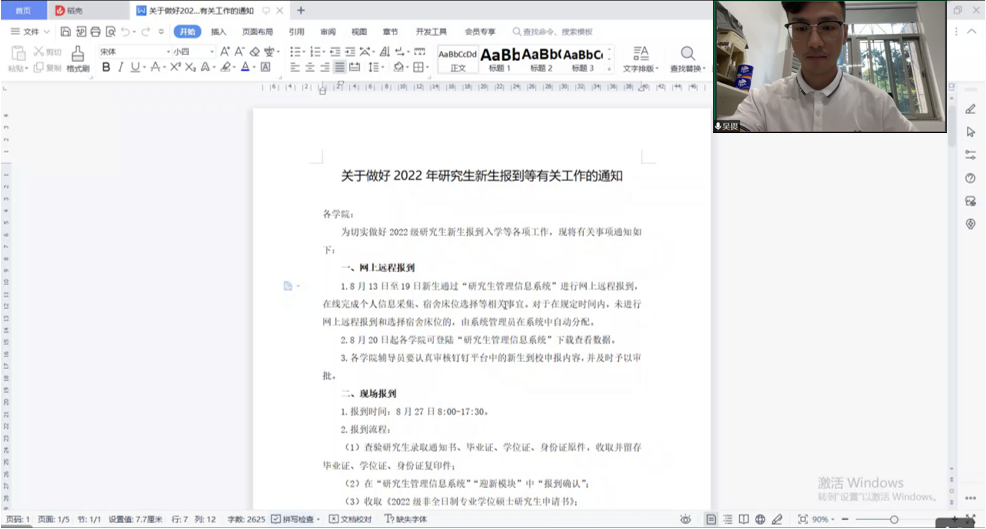
Task: Switch to the 插入 ribbon tab
Action: pyautogui.click(x=218, y=32)
